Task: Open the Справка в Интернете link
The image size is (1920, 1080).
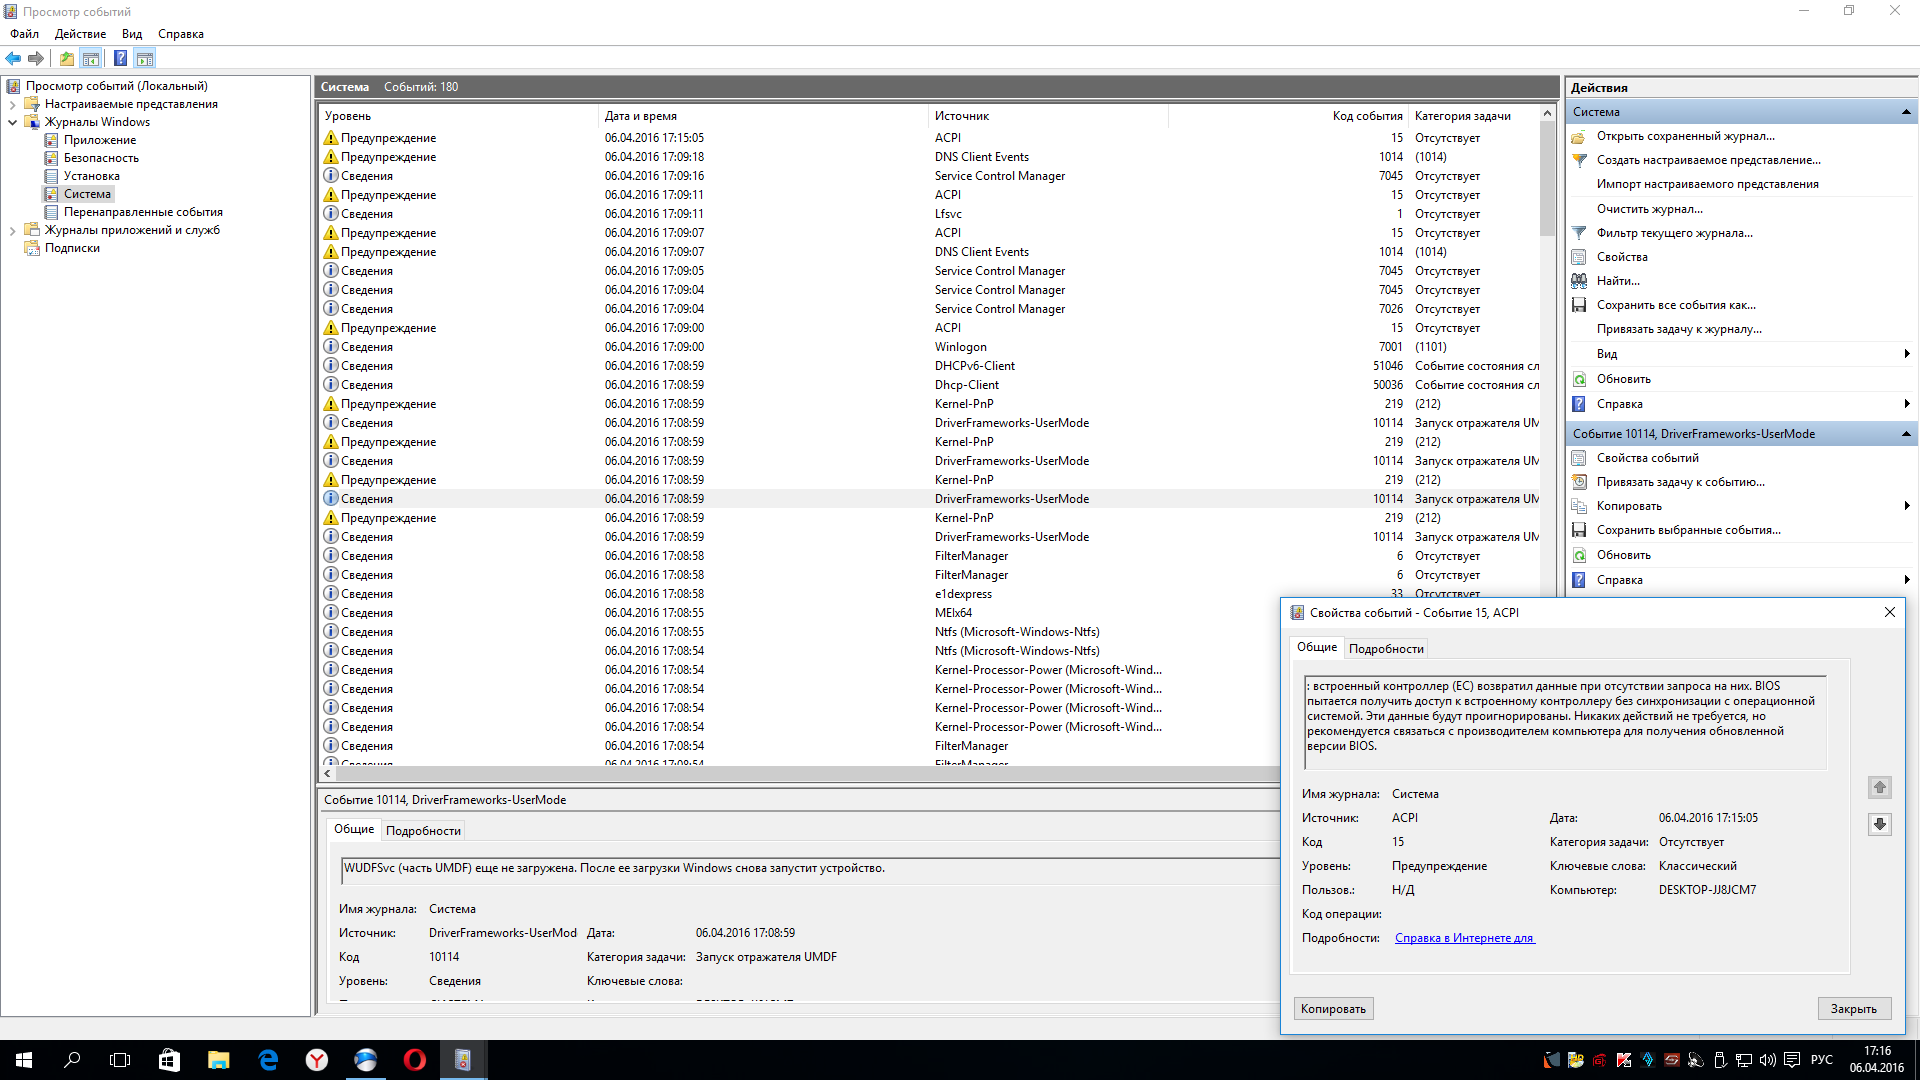Action: click(1463, 938)
